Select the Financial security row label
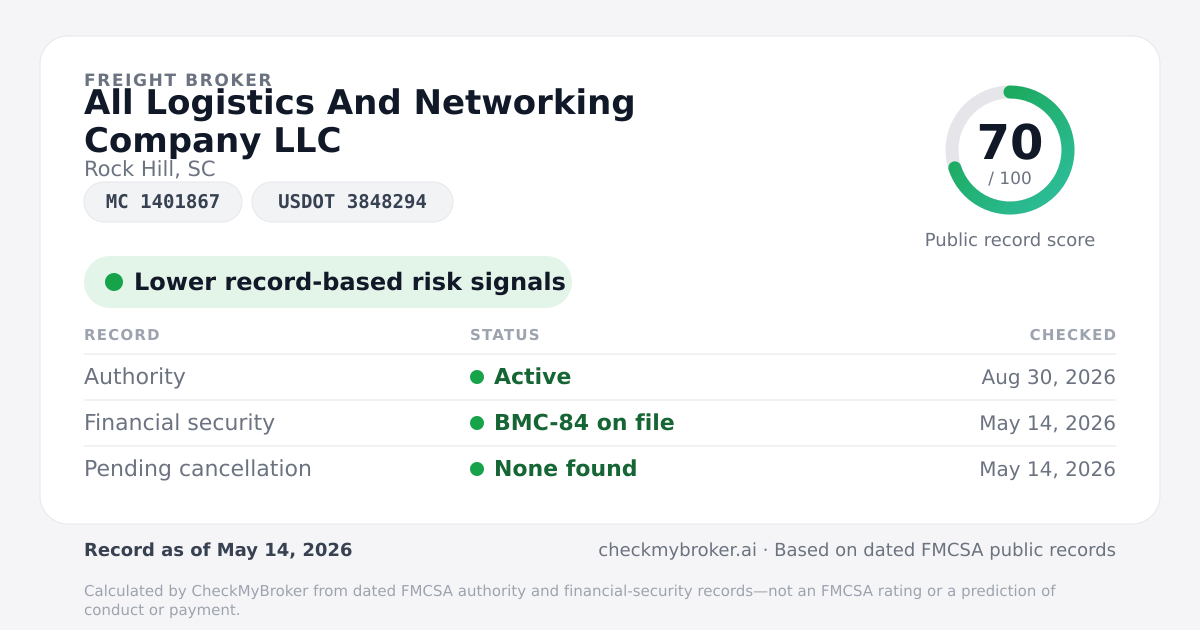 coord(179,423)
